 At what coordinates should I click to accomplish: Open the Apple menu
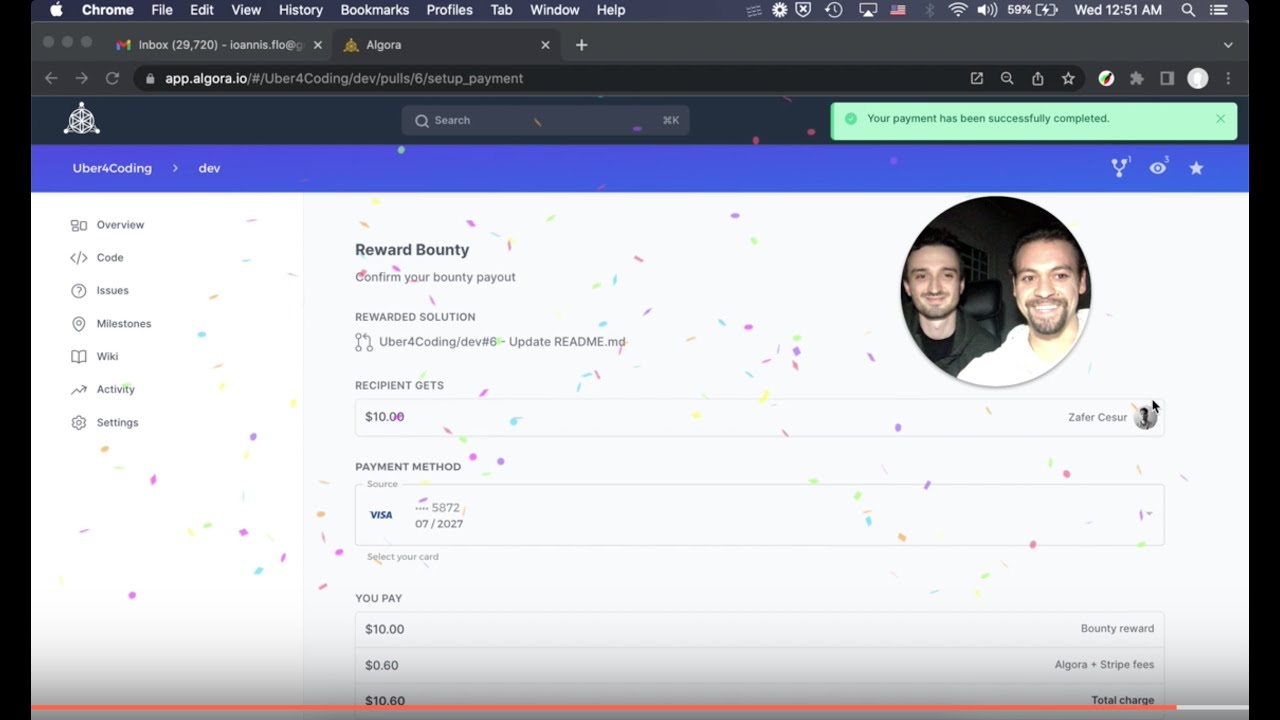coord(56,10)
